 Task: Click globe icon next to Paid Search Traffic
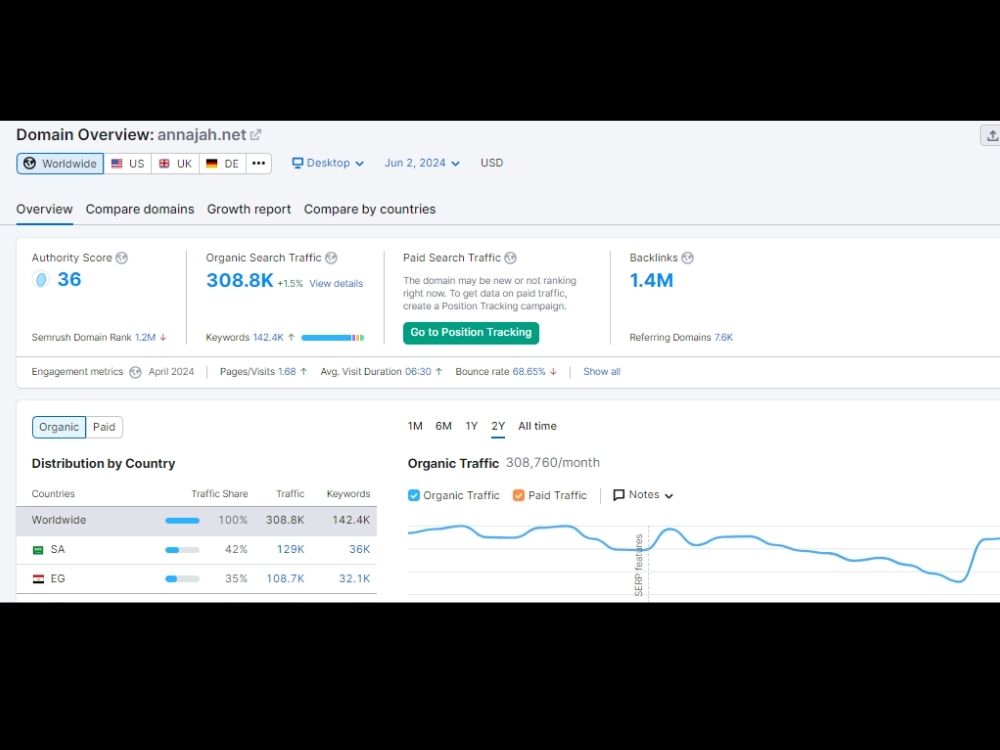pyautogui.click(x=510, y=258)
